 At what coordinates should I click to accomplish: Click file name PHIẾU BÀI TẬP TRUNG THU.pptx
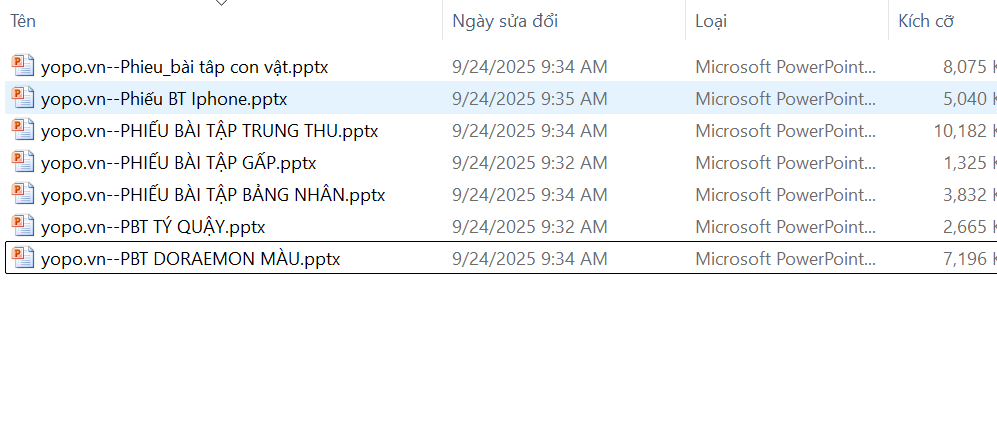pyautogui.click(x=209, y=131)
